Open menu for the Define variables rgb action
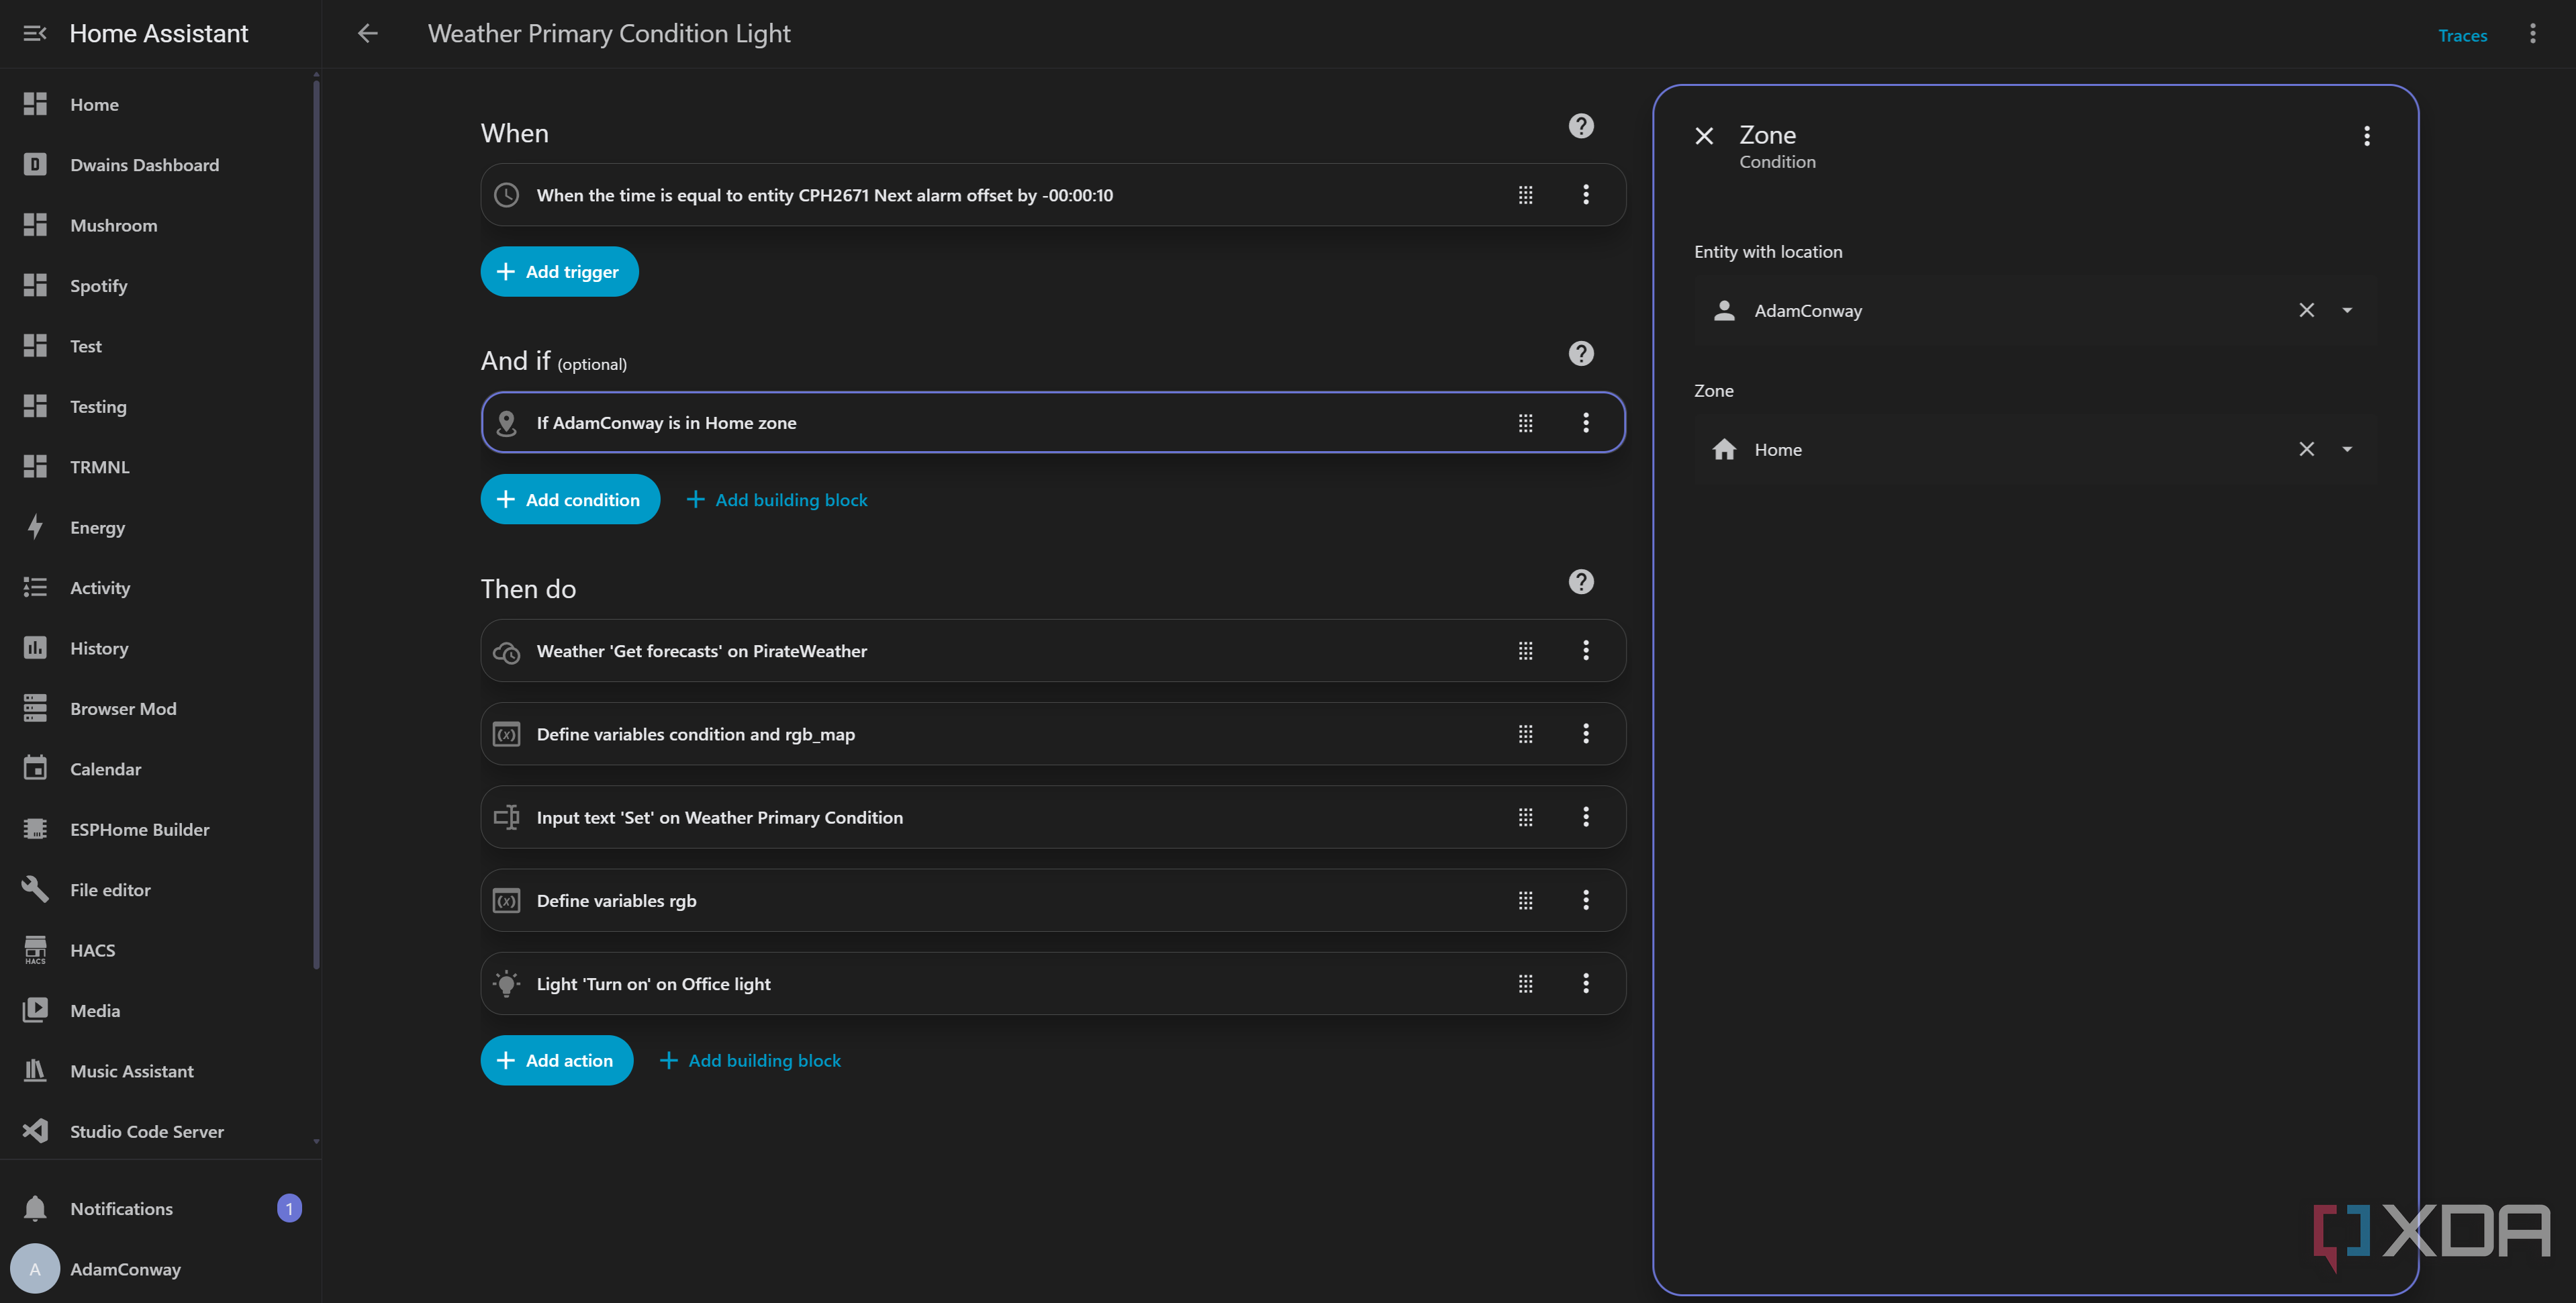Image resolution: width=2576 pixels, height=1303 pixels. pyautogui.click(x=1585, y=900)
